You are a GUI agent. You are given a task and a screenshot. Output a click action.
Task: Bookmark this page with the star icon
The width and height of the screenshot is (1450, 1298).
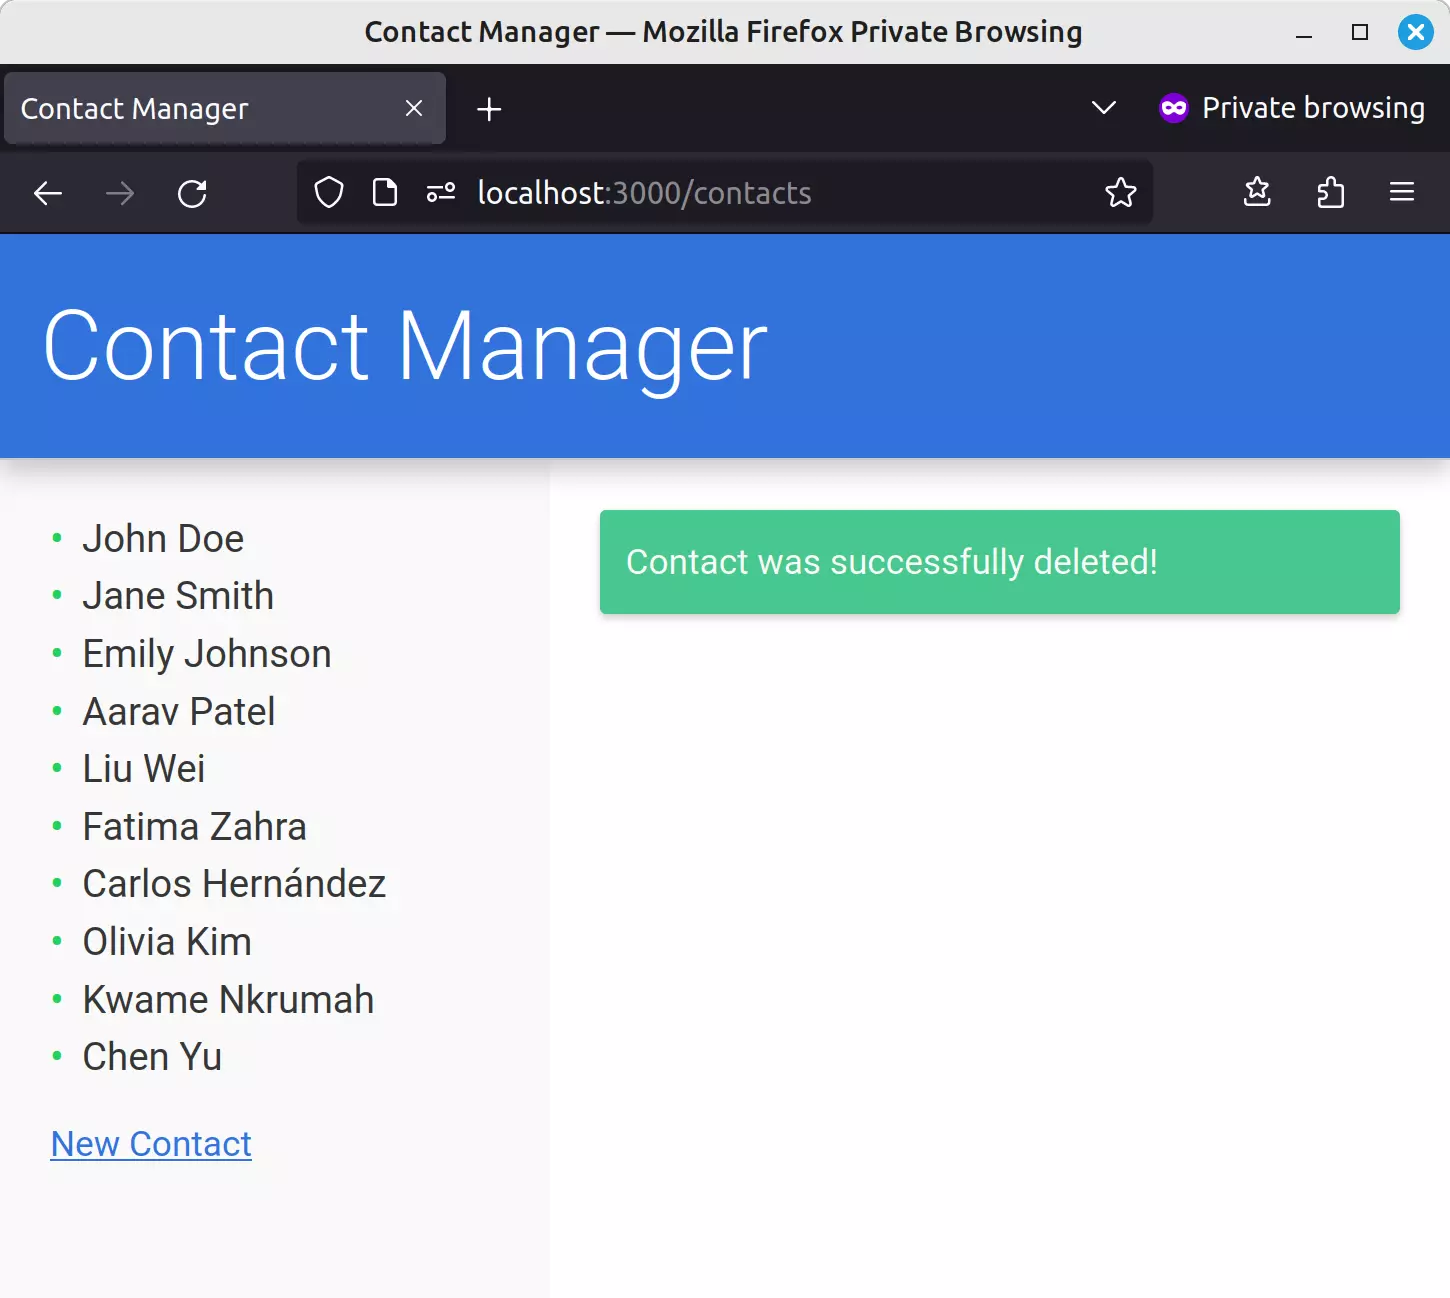[1121, 192]
